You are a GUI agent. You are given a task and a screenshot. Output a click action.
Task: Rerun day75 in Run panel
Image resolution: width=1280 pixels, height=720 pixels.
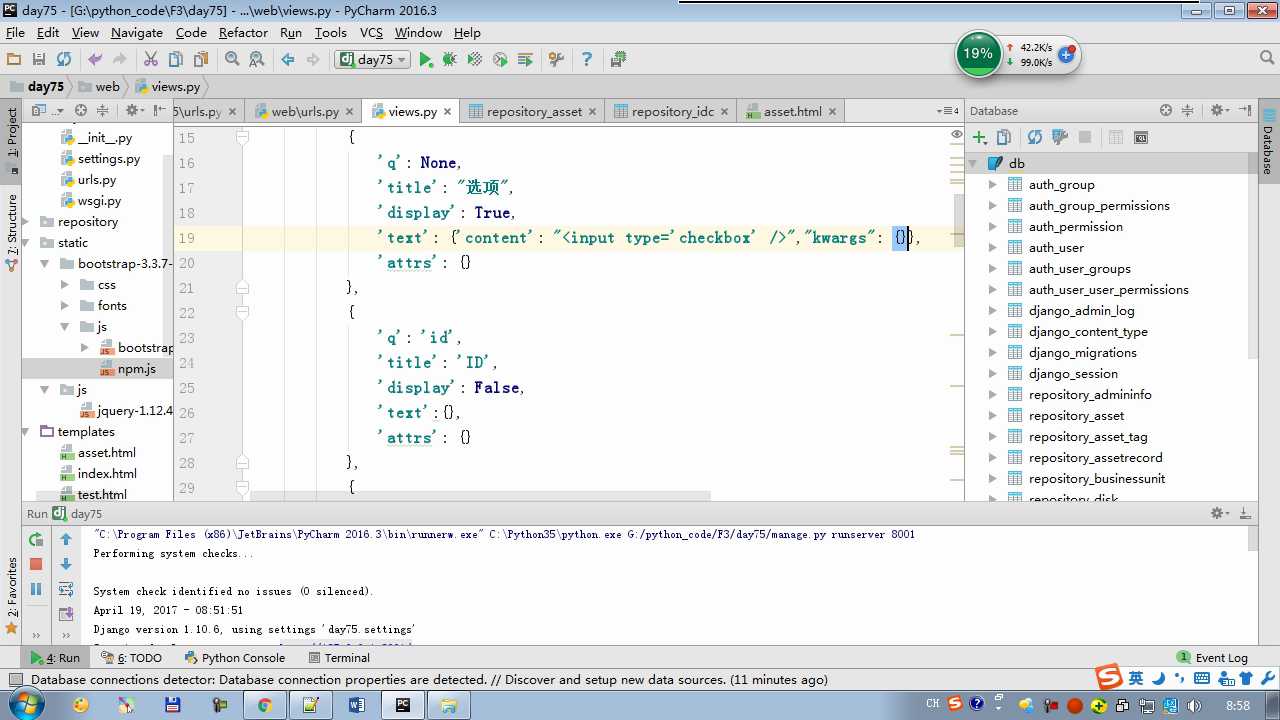click(x=36, y=539)
